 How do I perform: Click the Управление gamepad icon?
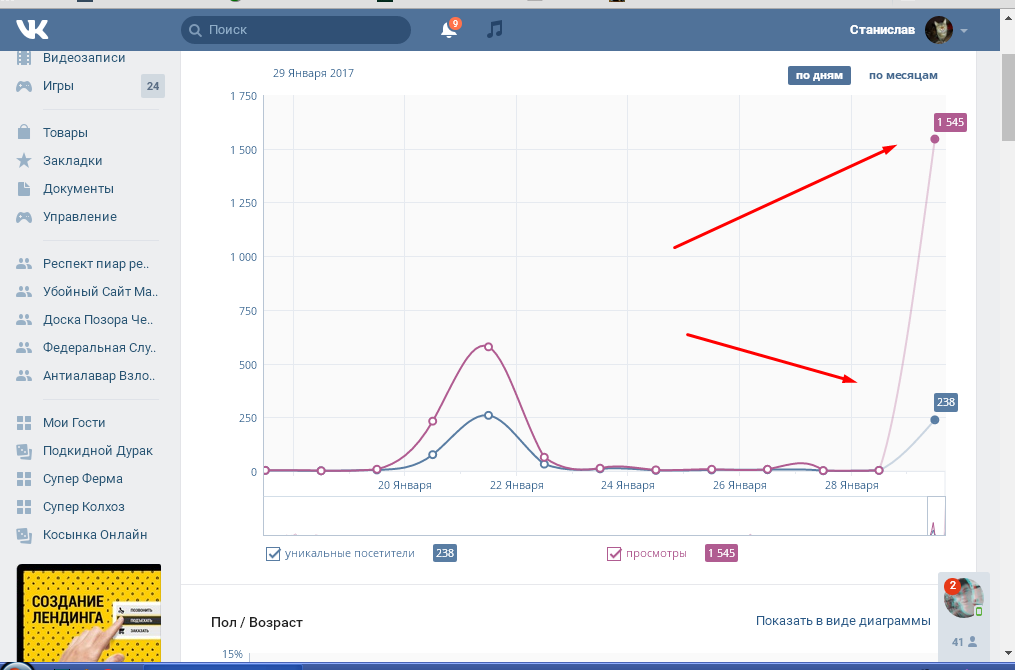[24, 217]
